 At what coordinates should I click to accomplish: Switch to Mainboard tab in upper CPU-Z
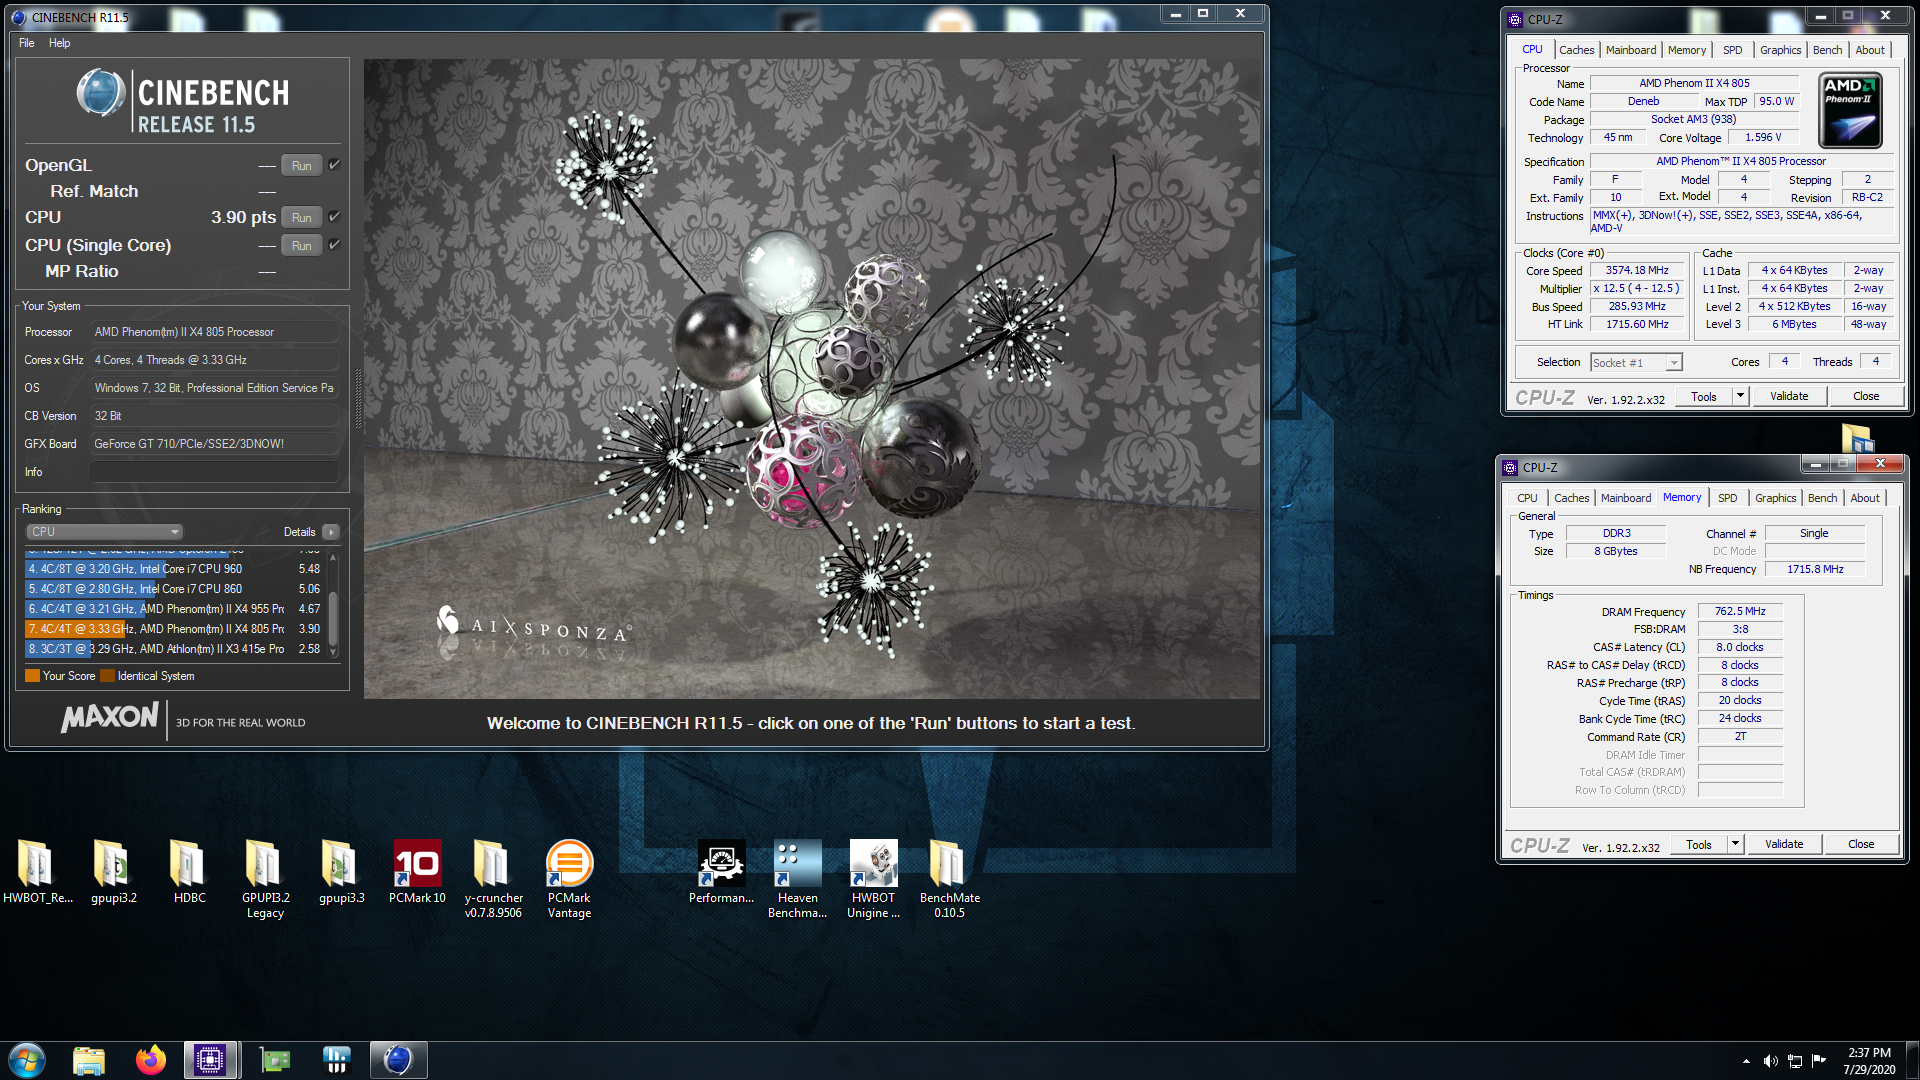[1631, 50]
